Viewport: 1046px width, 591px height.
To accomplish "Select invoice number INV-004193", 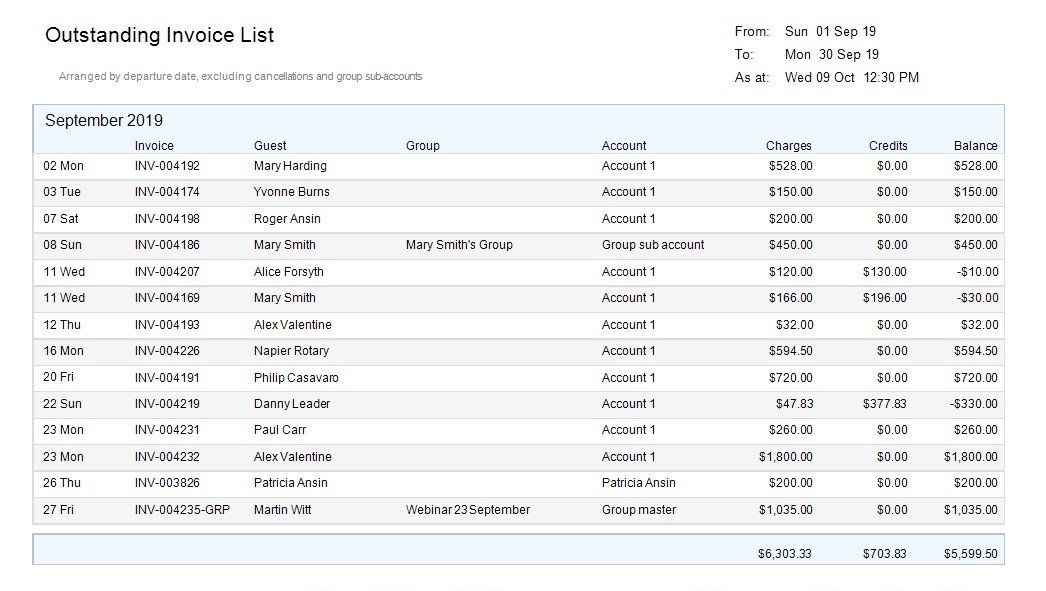I will point(167,325).
